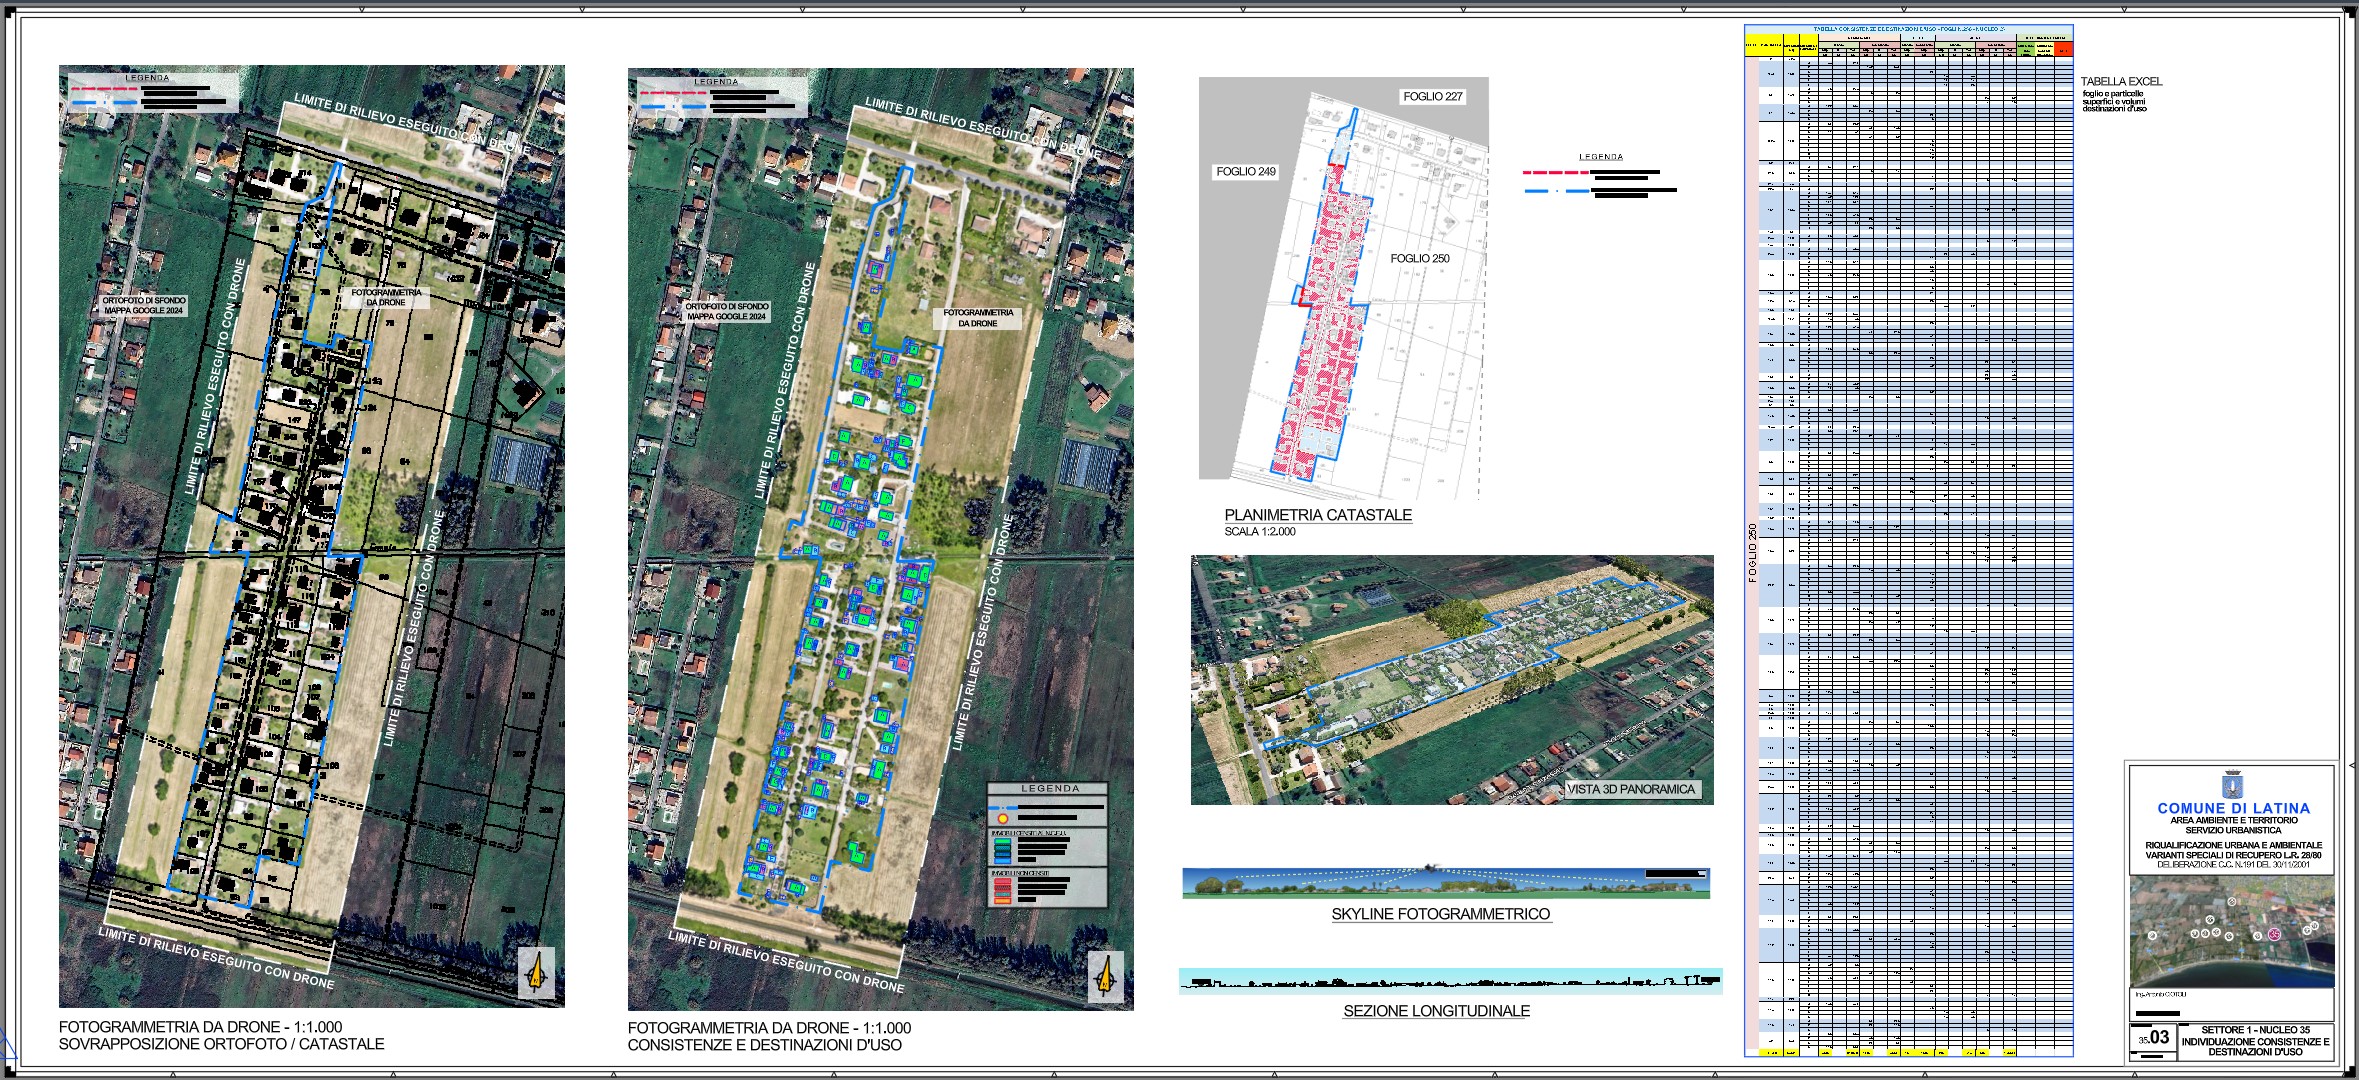The height and width of the screenshot is (1080, 2359).
Task: Select SOVRAPPOSIZIONE ORTOFOTO / CATASTALE caption
Action: click(222, 1044)
